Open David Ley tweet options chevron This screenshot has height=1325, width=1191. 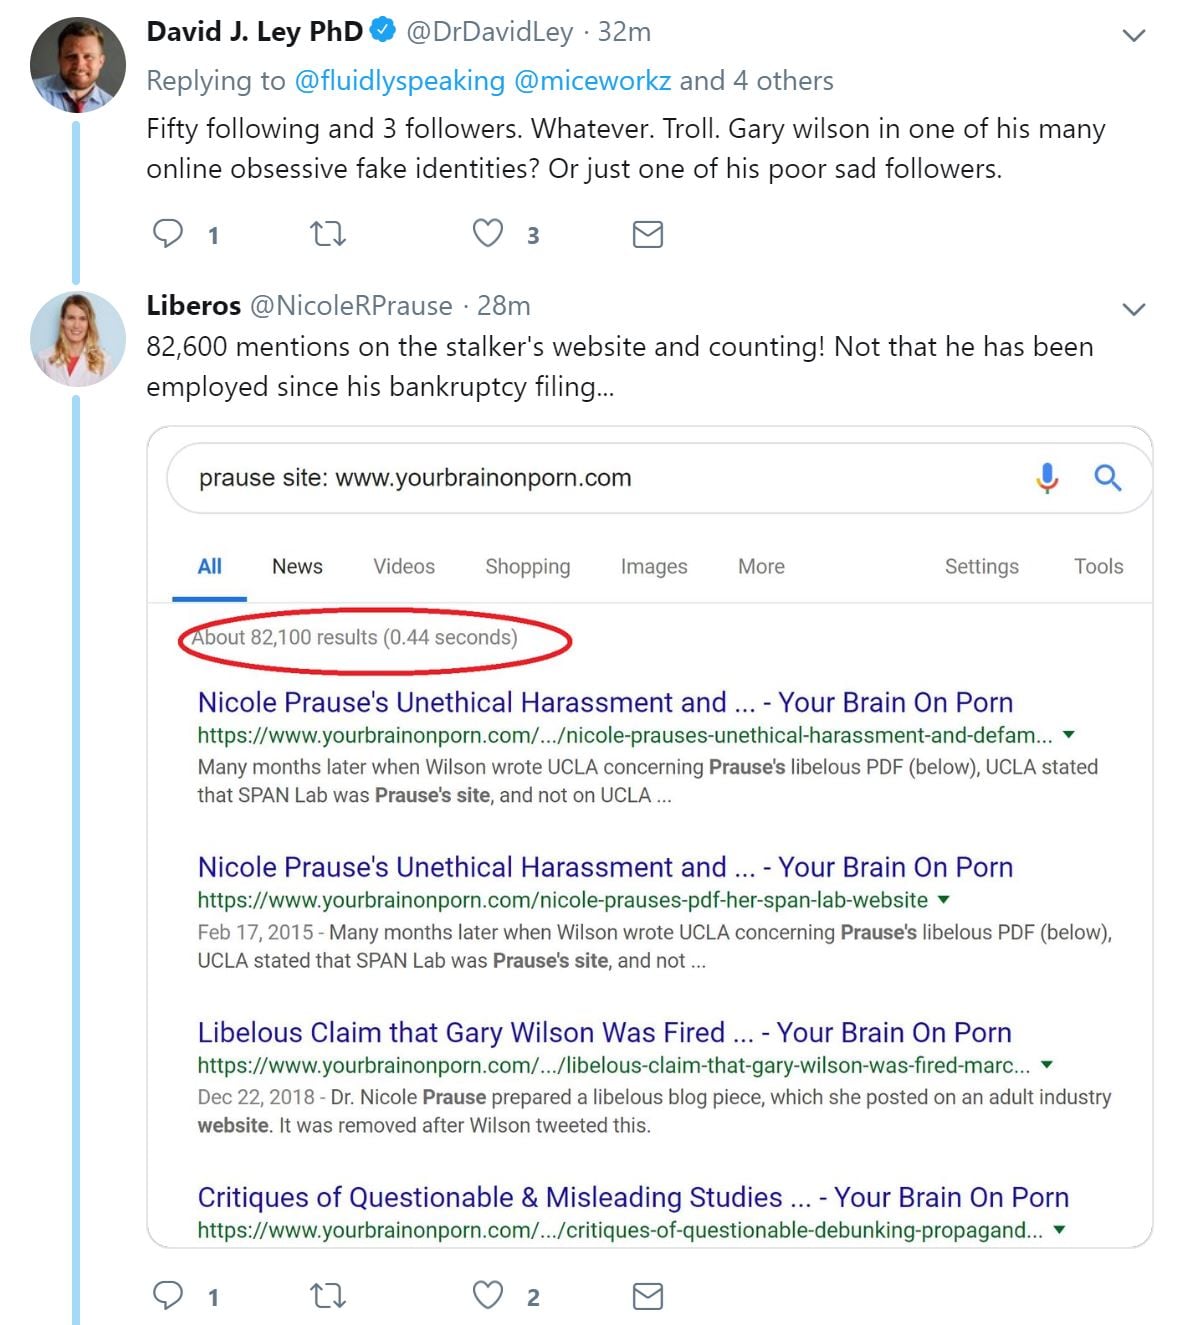click(1133, 36)
